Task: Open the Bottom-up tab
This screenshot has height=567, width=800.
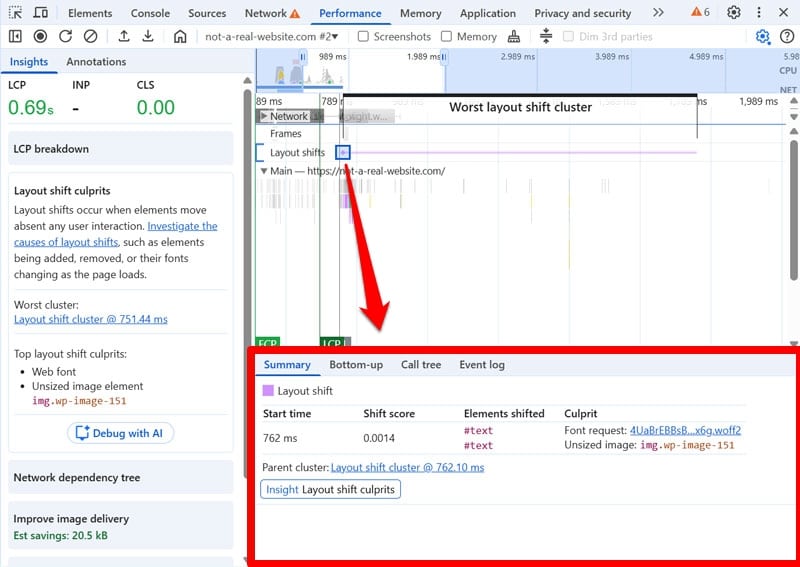Action: click(356, 365)
